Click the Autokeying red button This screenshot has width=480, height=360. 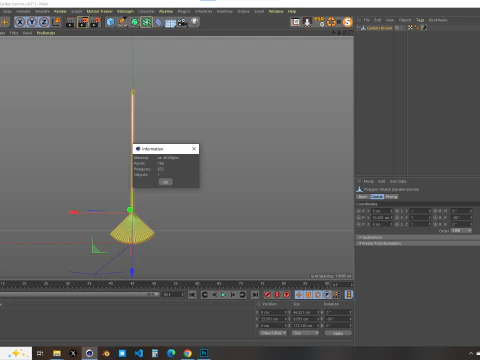point(277,295)
